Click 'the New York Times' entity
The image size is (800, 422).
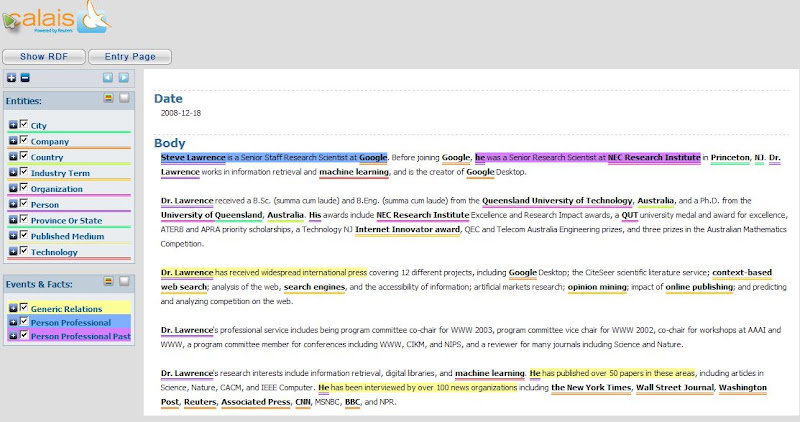[591, 388]
